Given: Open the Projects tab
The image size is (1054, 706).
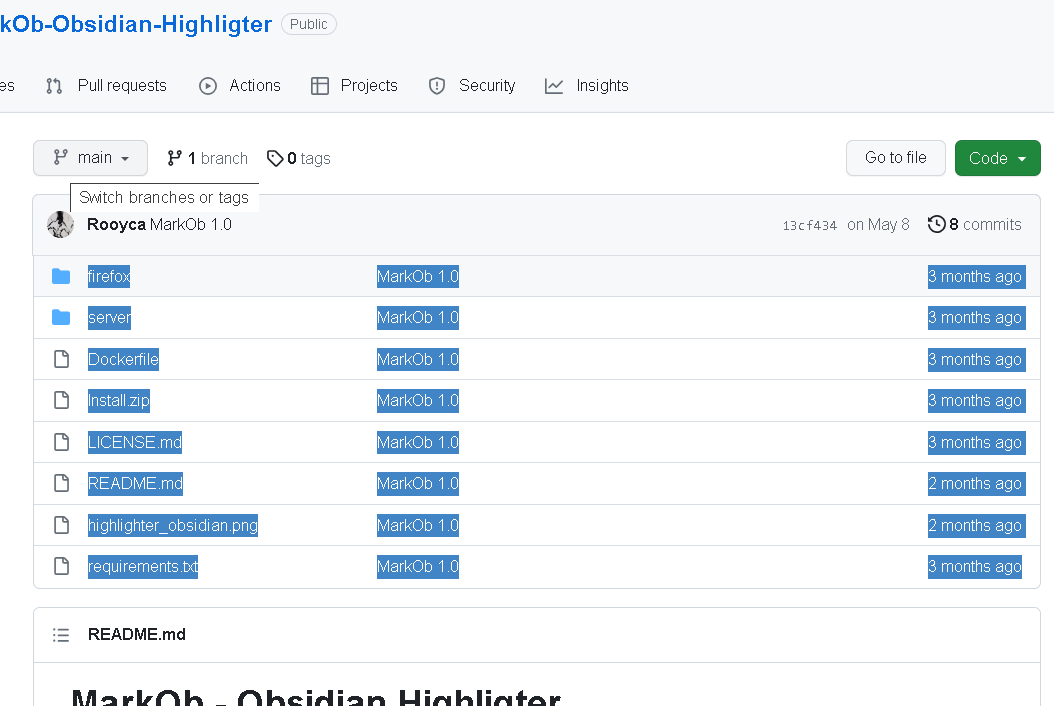Looking at the screenshot, I should pos(354,85).
